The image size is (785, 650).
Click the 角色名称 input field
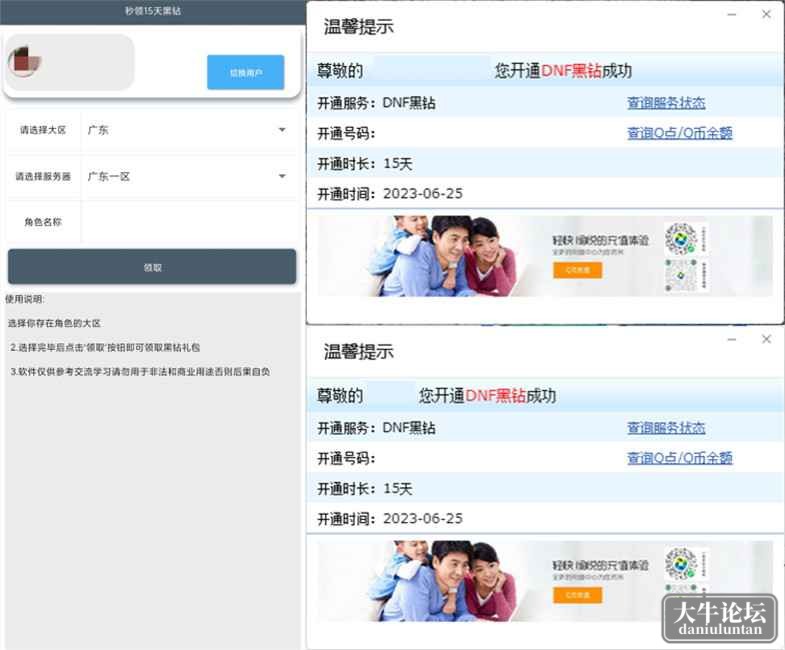coord(189,222)
